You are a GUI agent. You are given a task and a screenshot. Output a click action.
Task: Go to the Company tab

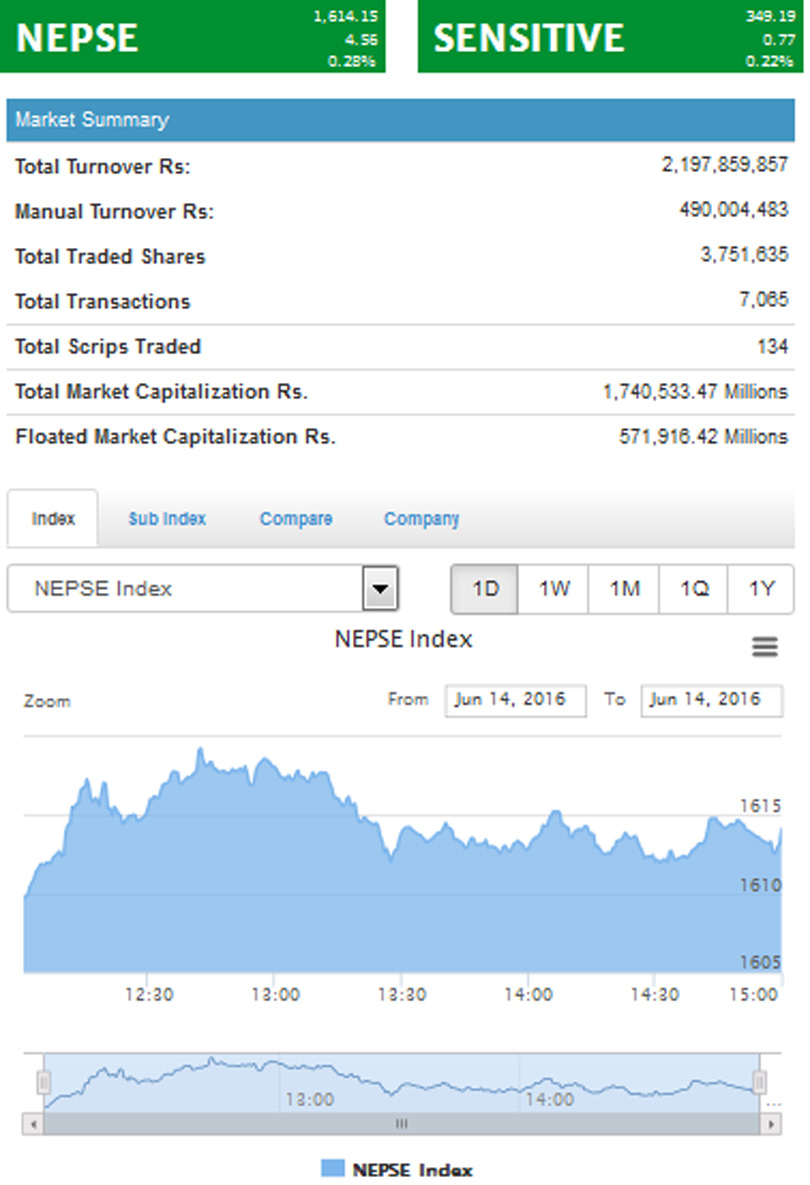422,519
